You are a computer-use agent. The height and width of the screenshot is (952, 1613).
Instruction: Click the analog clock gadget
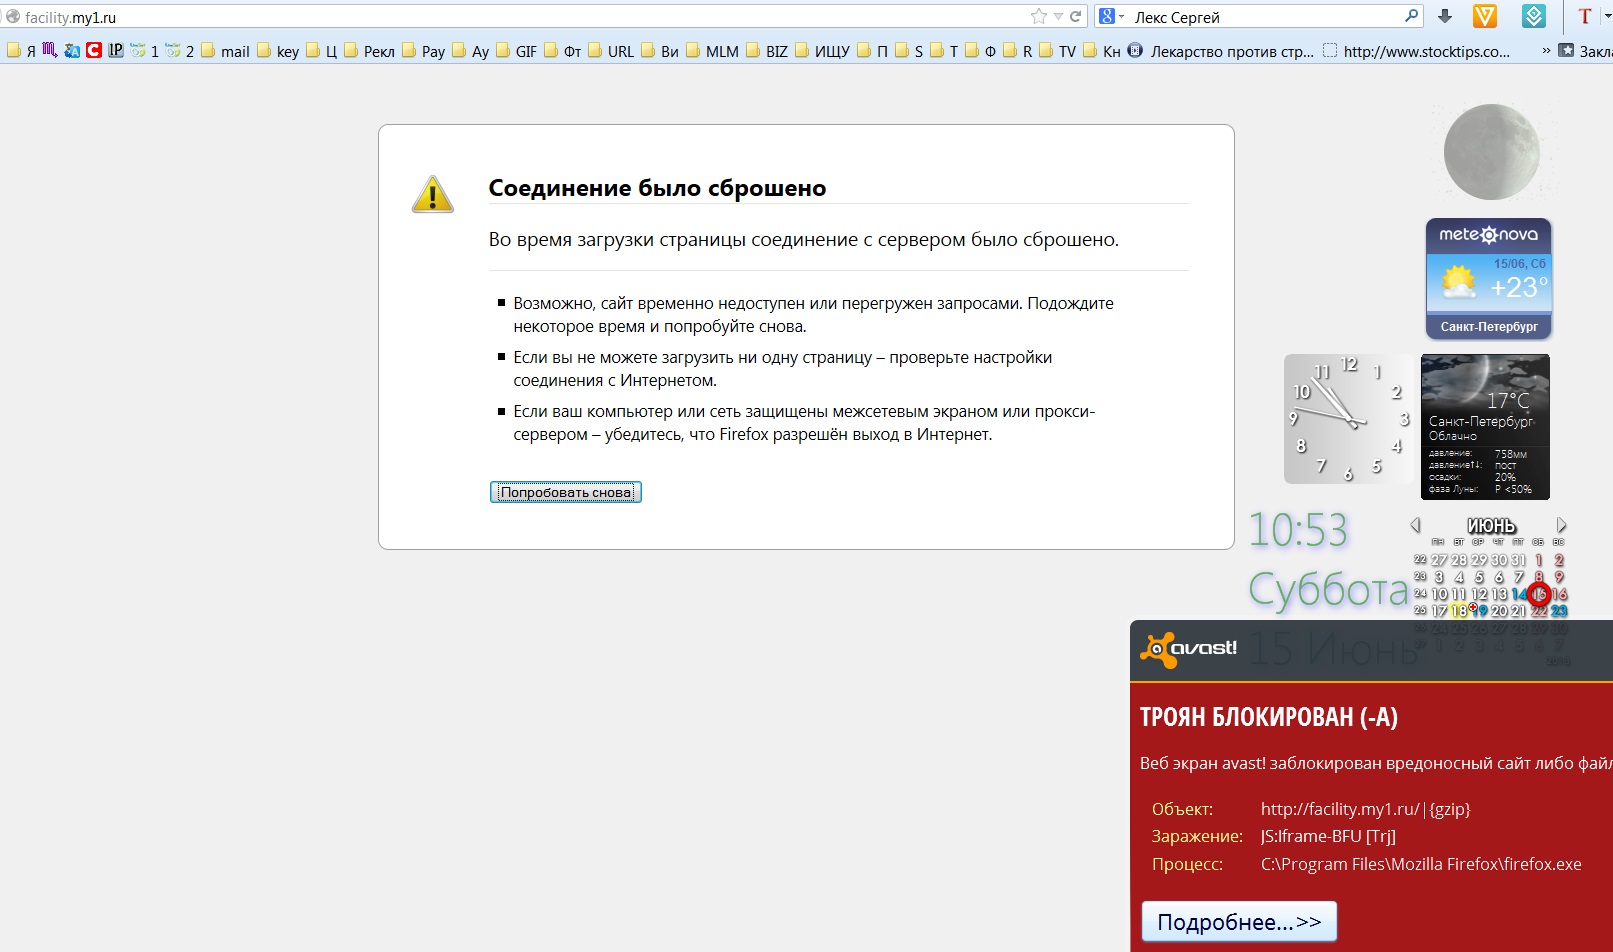point(1348,418)
